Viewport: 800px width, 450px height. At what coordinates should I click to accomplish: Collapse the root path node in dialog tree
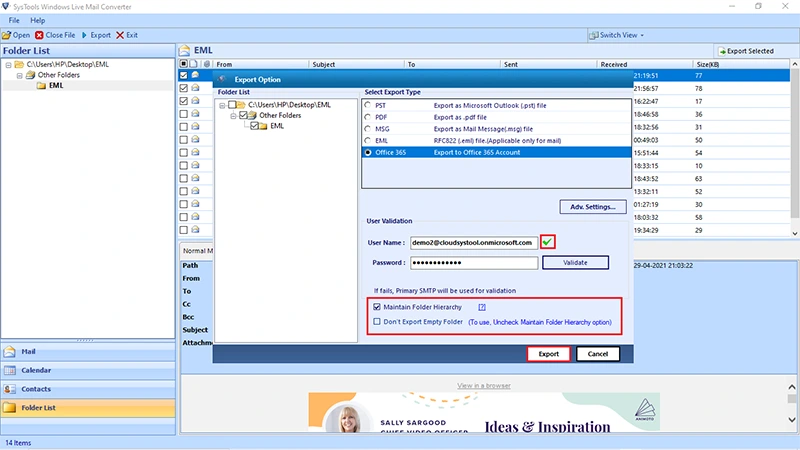pyautogui.click(x=222, y=105)
